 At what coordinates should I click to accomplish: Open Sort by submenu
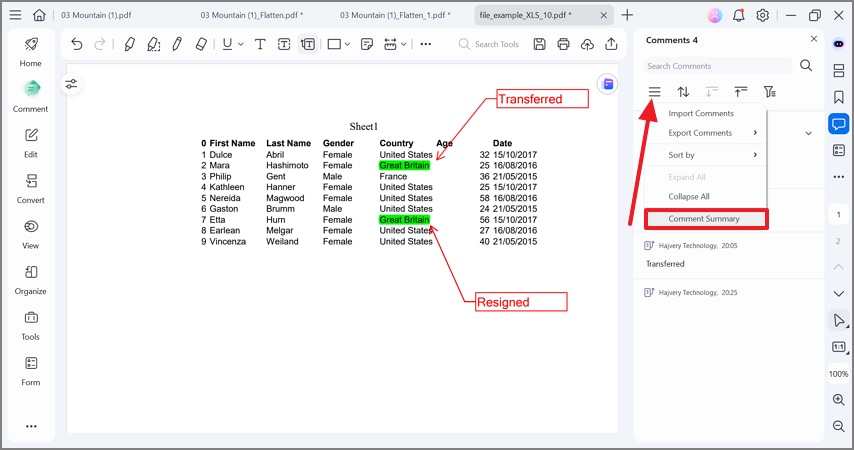[x=706, y=155]
